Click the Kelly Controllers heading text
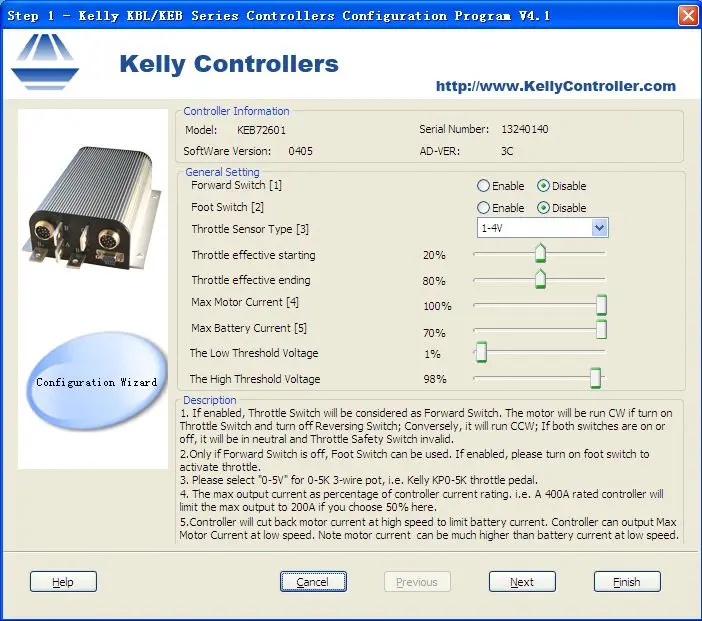Image resolution: width=702 pixels, height=621 pixels. click(x=229, y=64)
